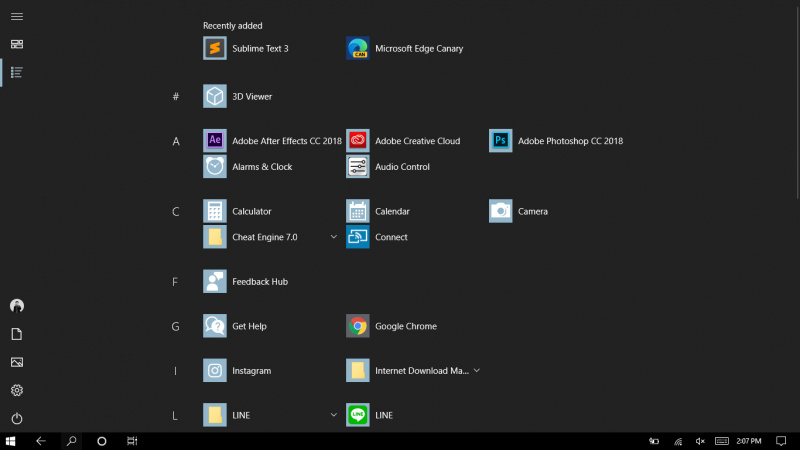Open Feedback Hub icon

click(215, 281)
